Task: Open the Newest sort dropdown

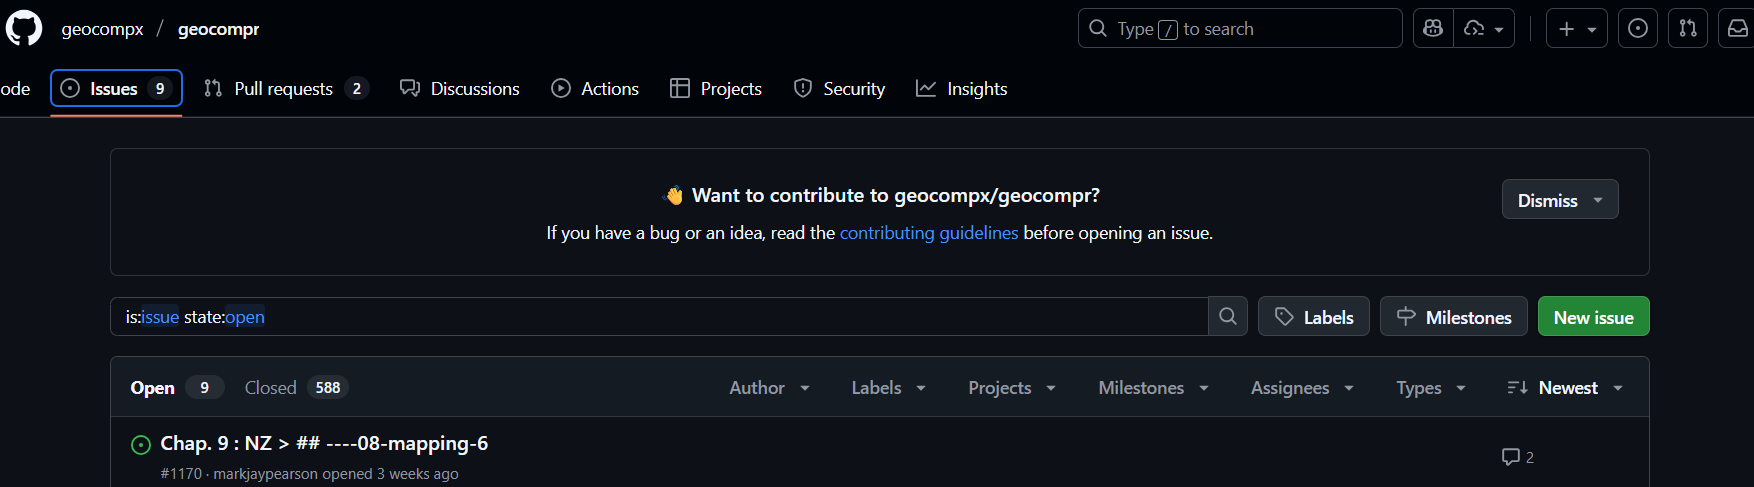Action: pyautogui.click(x=1565, y=388)
